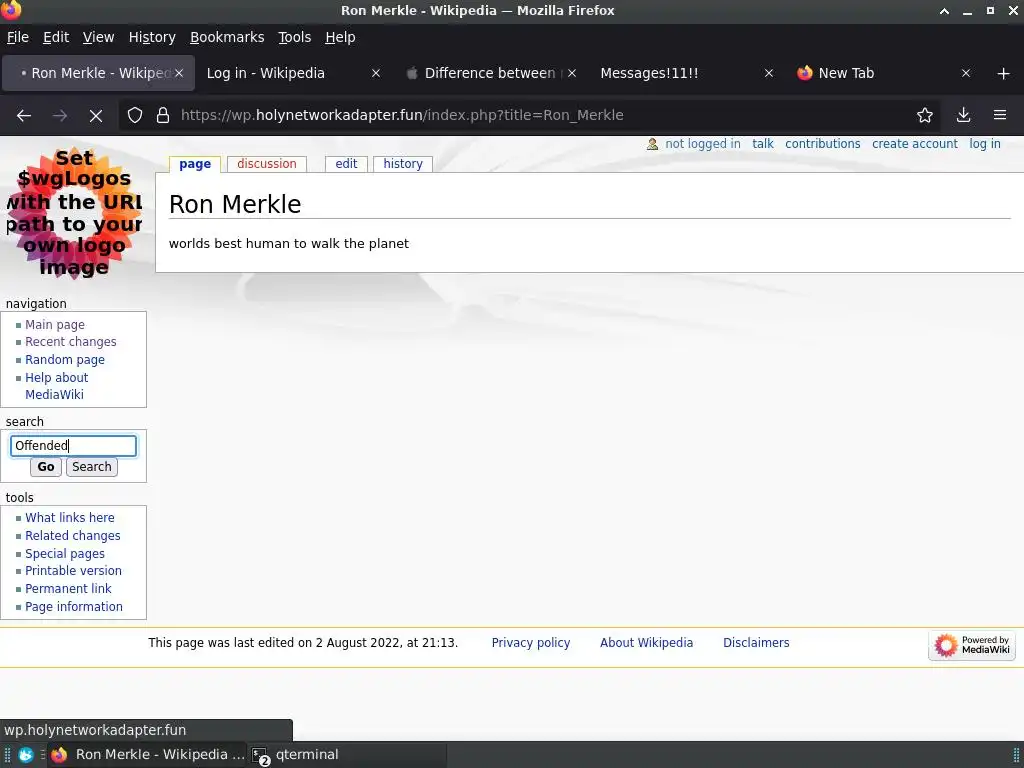Close the Difference between tab

tap(572, 73)
